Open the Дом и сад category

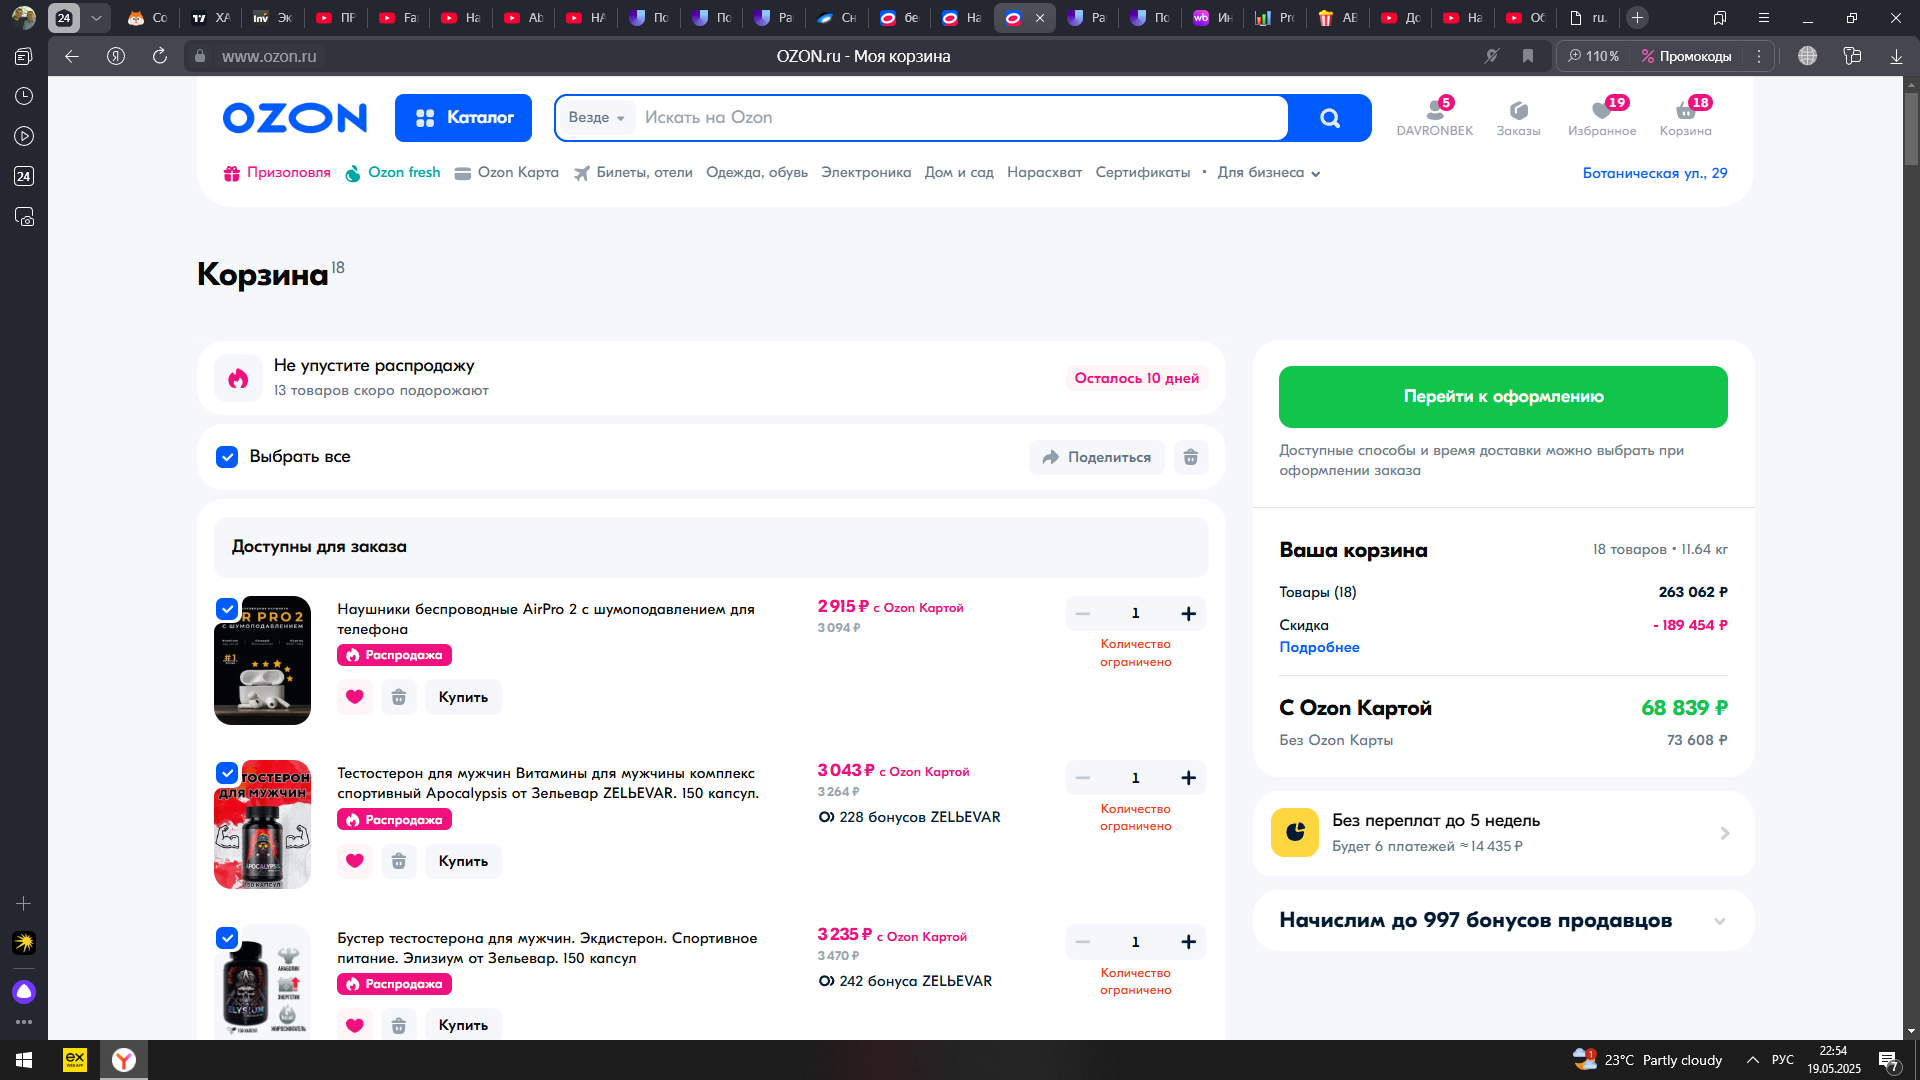coord(959,173)
